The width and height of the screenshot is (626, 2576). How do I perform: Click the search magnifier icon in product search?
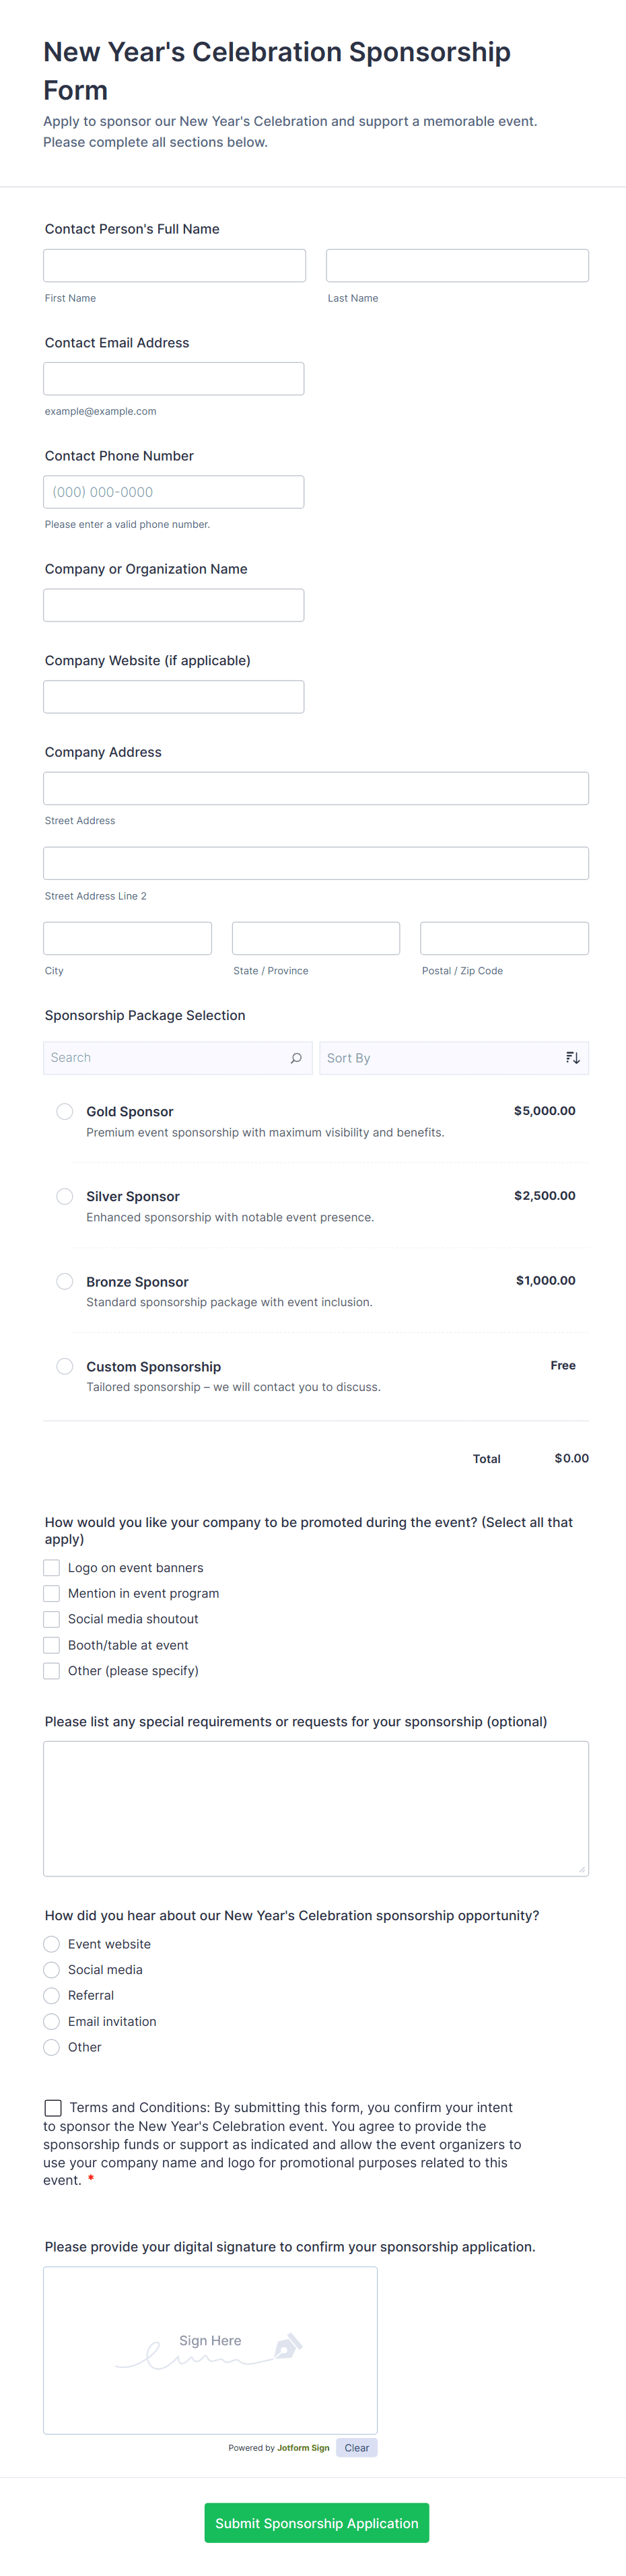click(296, 1058)
